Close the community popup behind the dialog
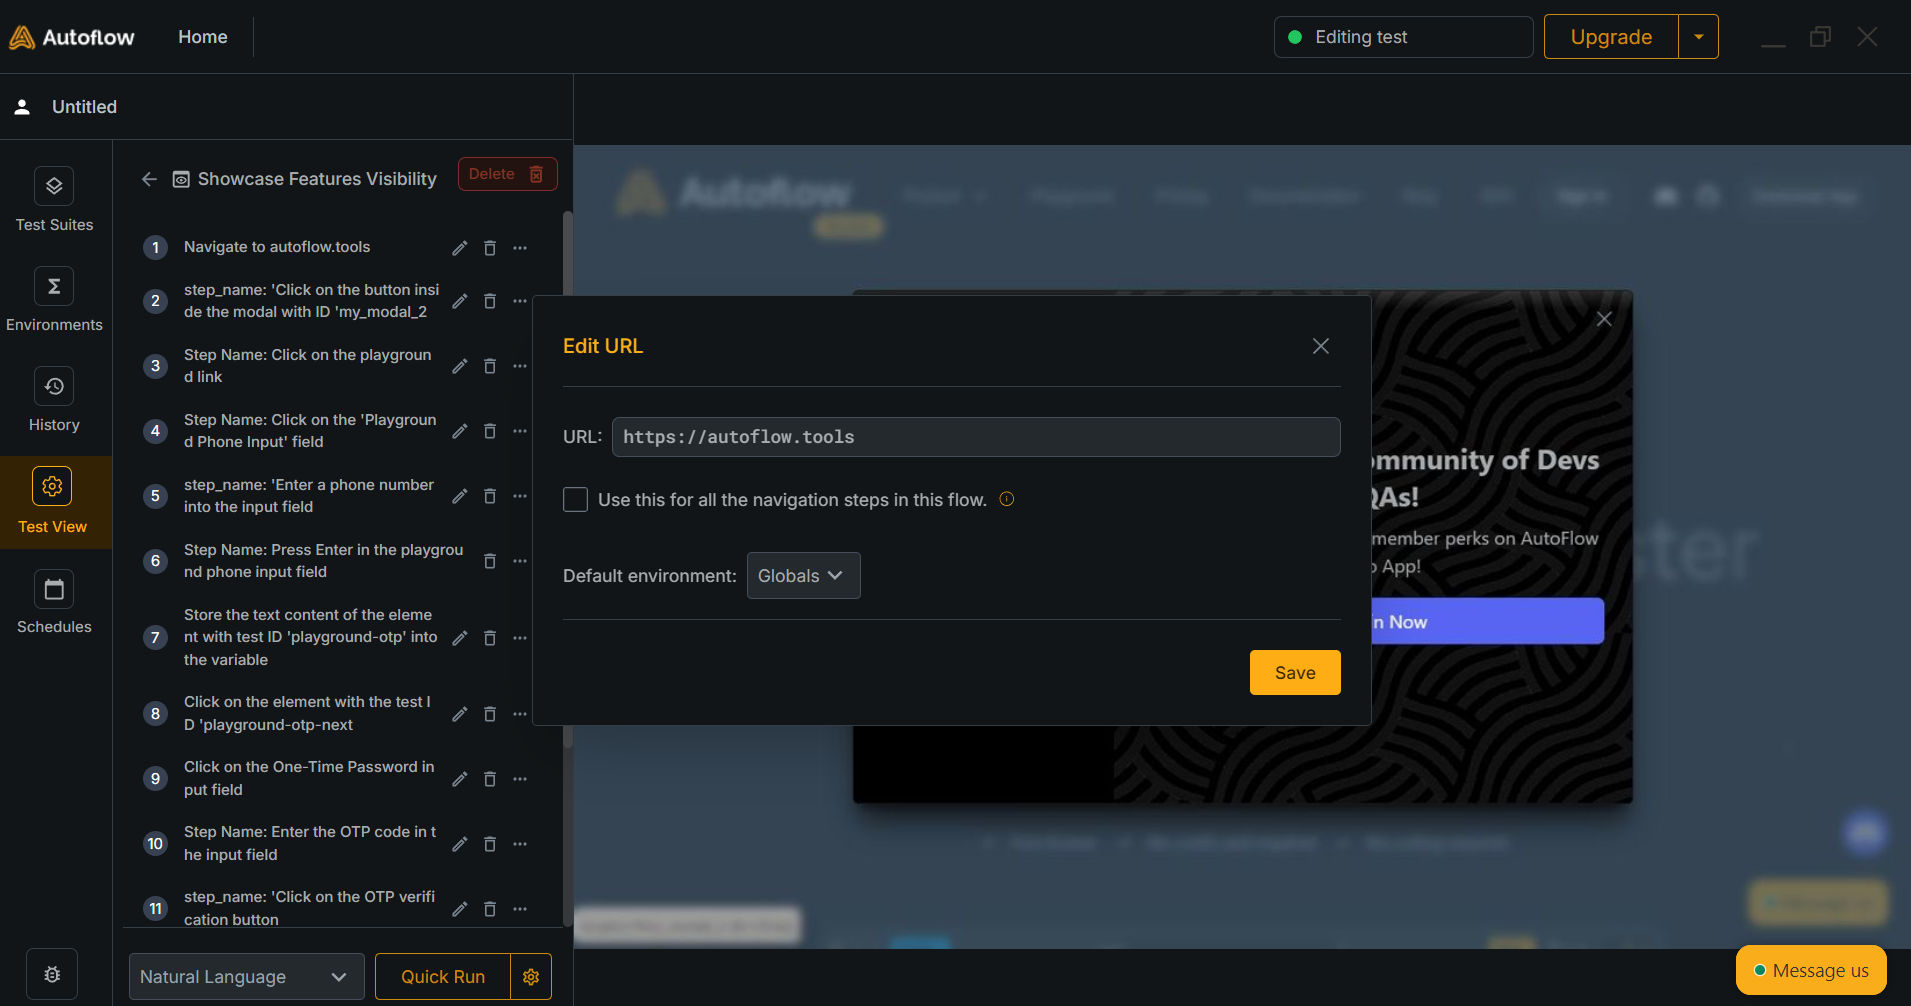 (1604, 319)
